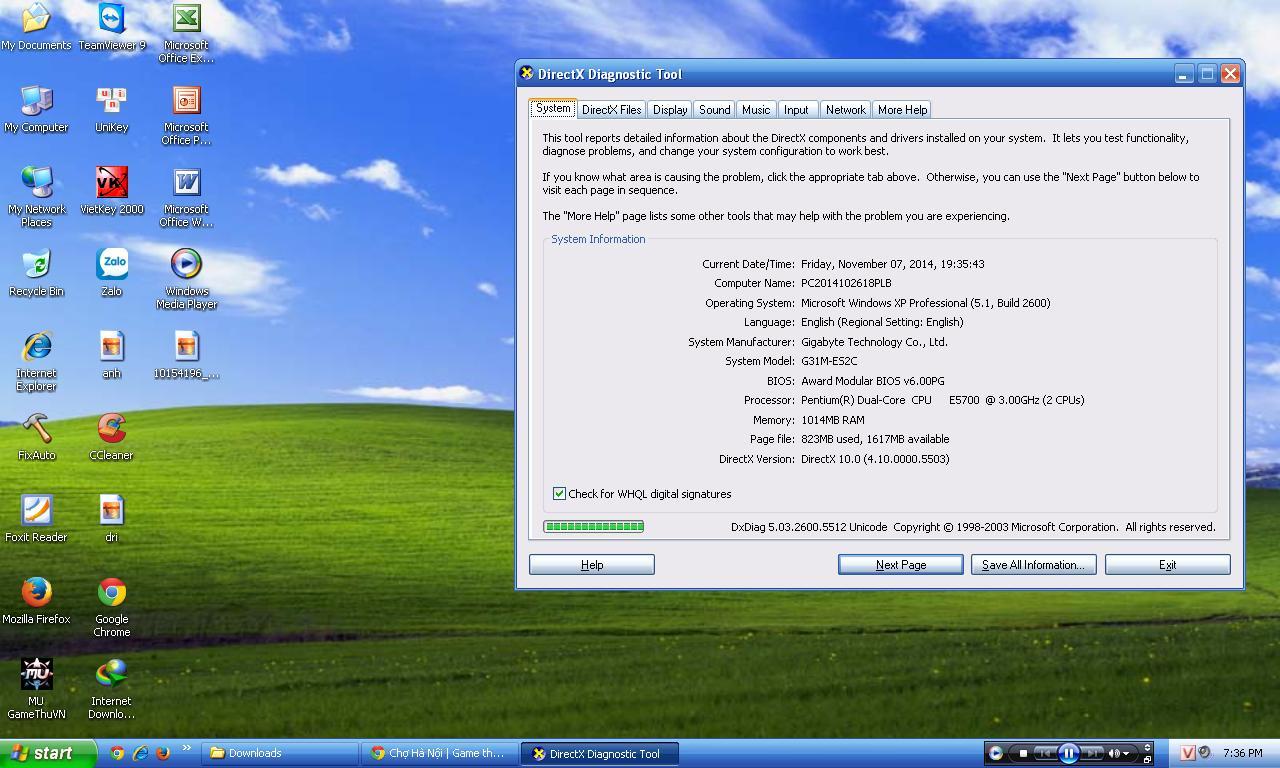This screenshot has width=1280, height=768.
Task: Select the 10154196_ file icon on desktop
Action: (186, 354)
